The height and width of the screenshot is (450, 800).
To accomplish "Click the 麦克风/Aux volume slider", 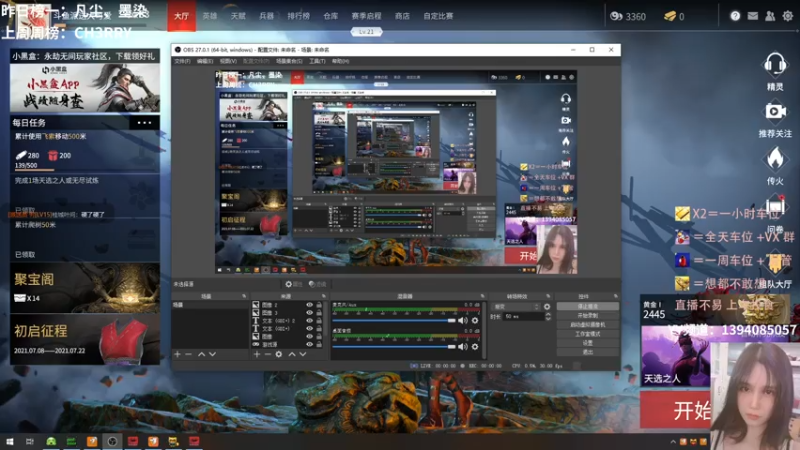I will (394, 320).
